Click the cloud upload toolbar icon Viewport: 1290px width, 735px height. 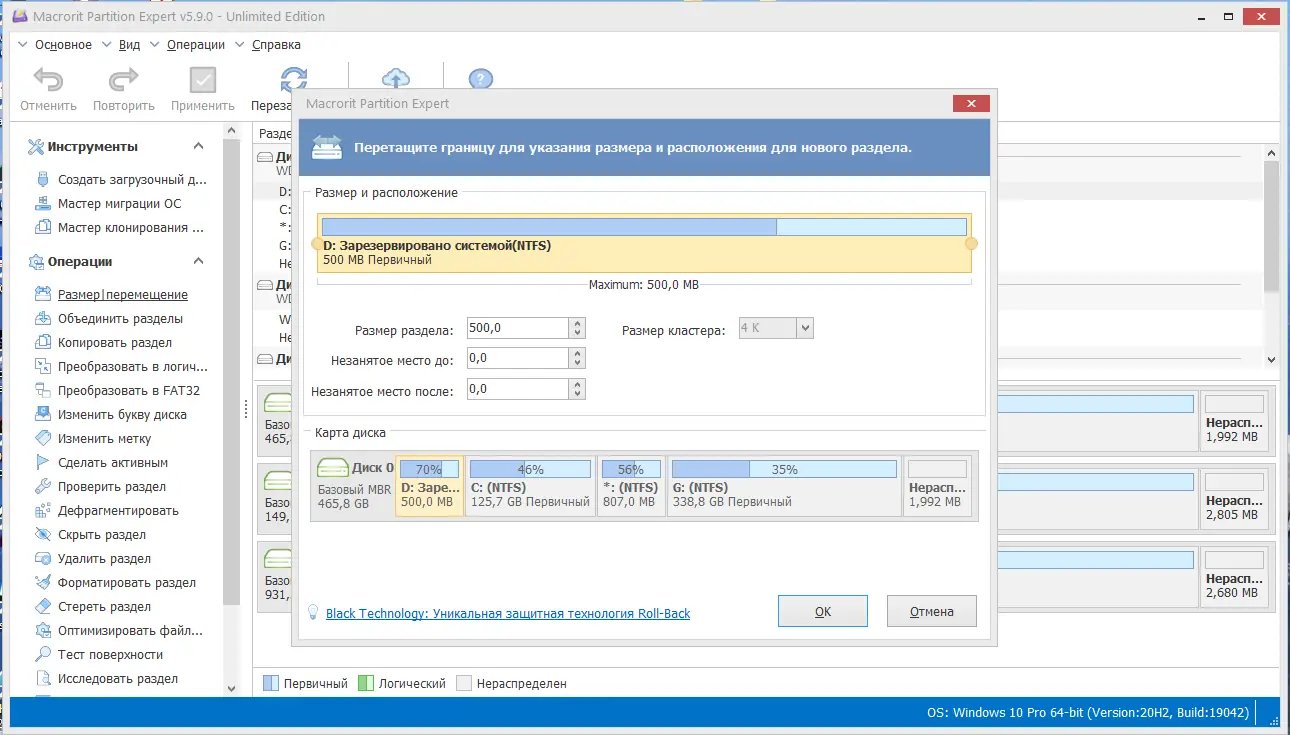coord(397,80)
